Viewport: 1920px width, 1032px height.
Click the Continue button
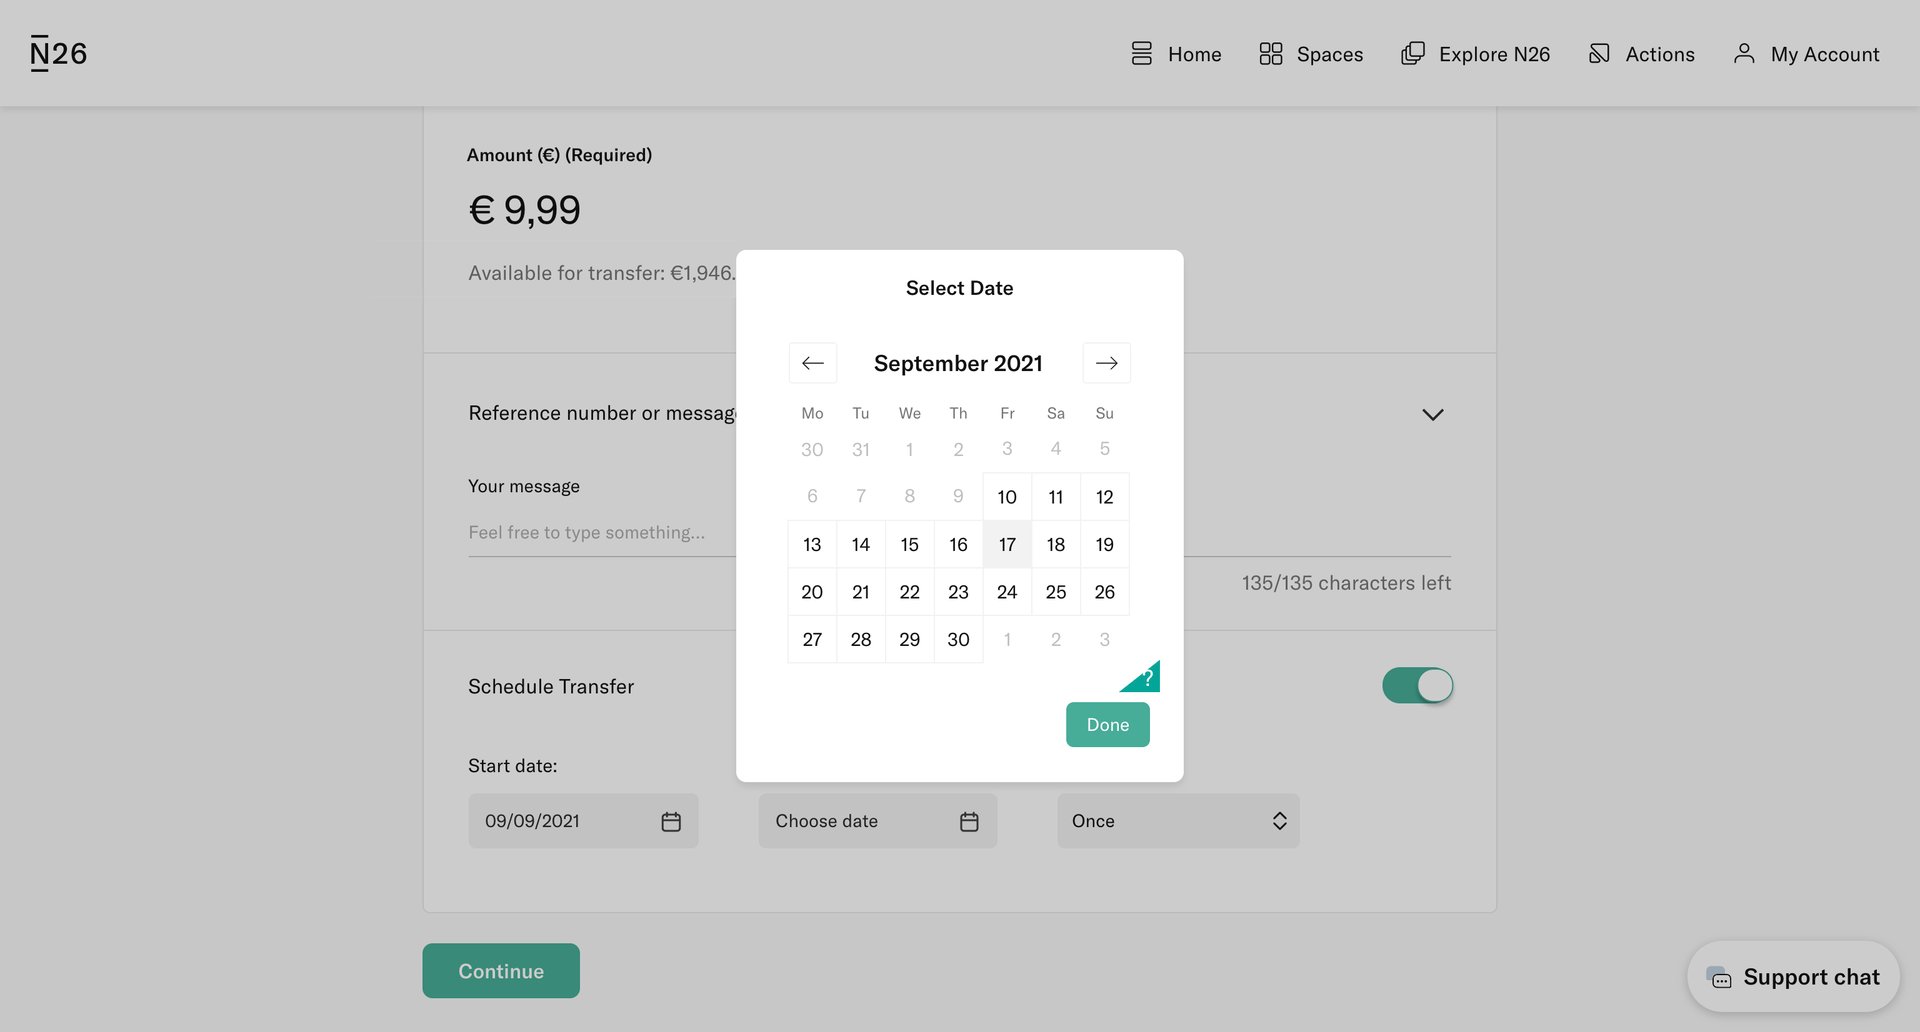tap(500, 970)
